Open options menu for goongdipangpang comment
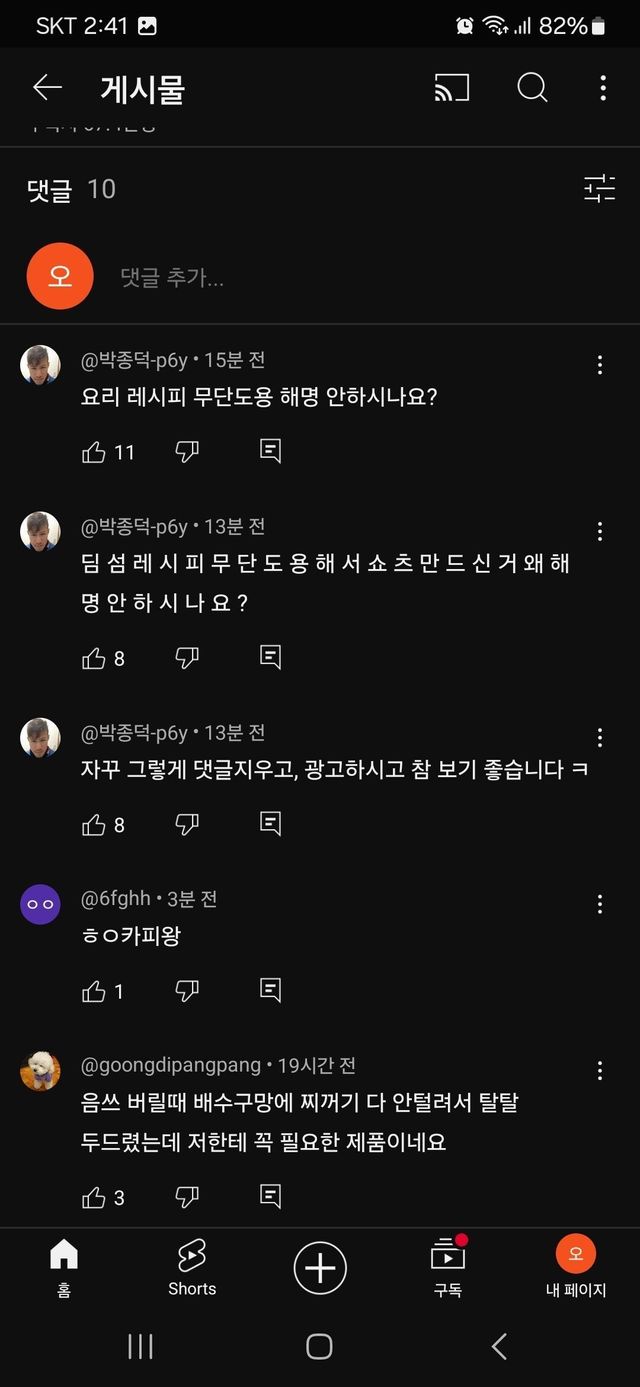Viewport: 640px width, 1387px height. click(x=600, y=1071)
